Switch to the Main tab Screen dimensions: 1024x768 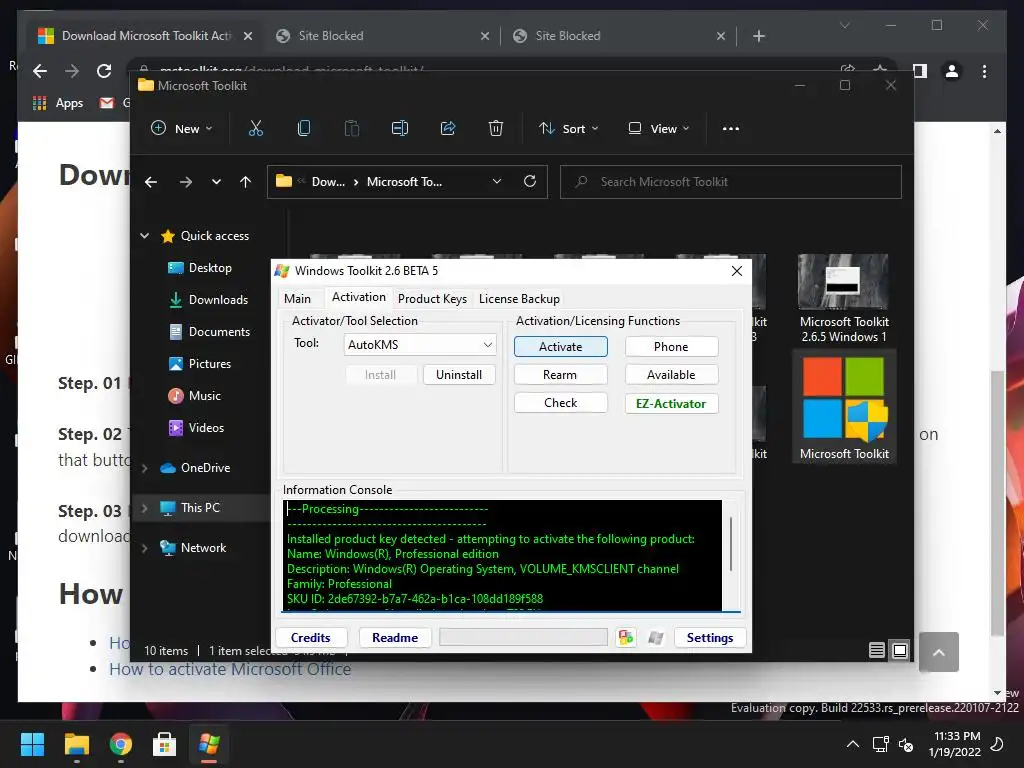pos(297,298)
